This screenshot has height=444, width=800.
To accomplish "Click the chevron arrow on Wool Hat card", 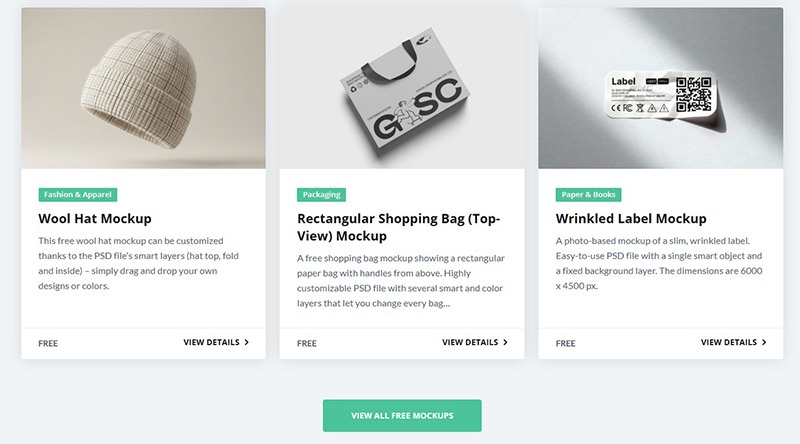I will coord(246,342).
